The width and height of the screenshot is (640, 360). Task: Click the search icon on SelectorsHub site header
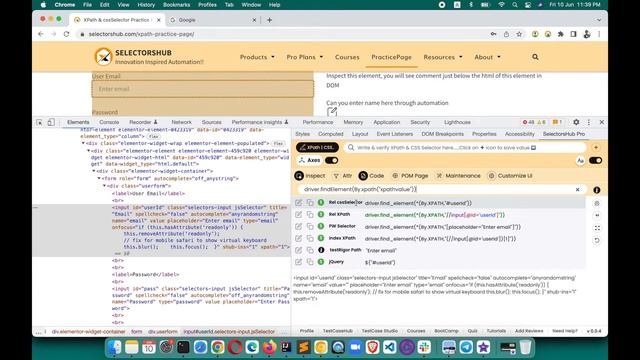pos(535,57)
